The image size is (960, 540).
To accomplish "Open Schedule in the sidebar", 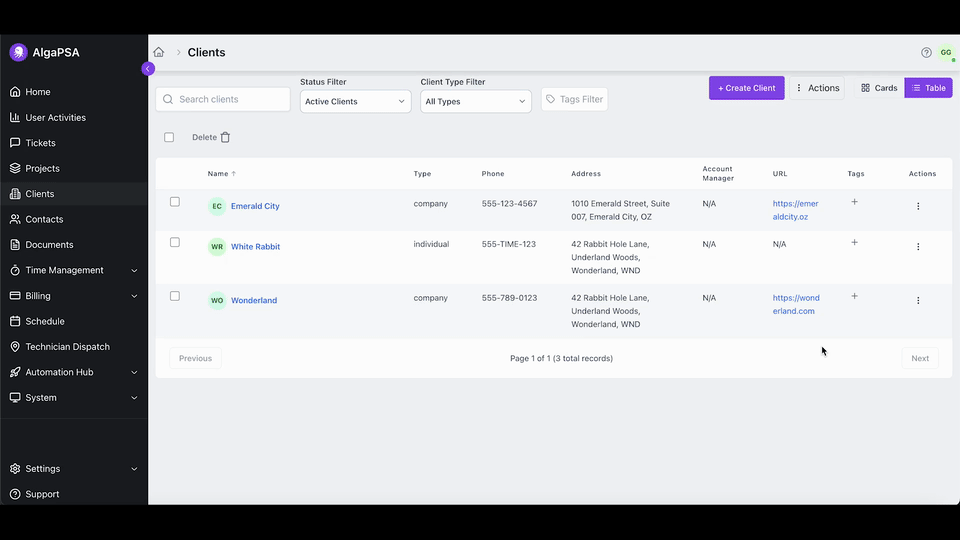I will coord(73,321).
